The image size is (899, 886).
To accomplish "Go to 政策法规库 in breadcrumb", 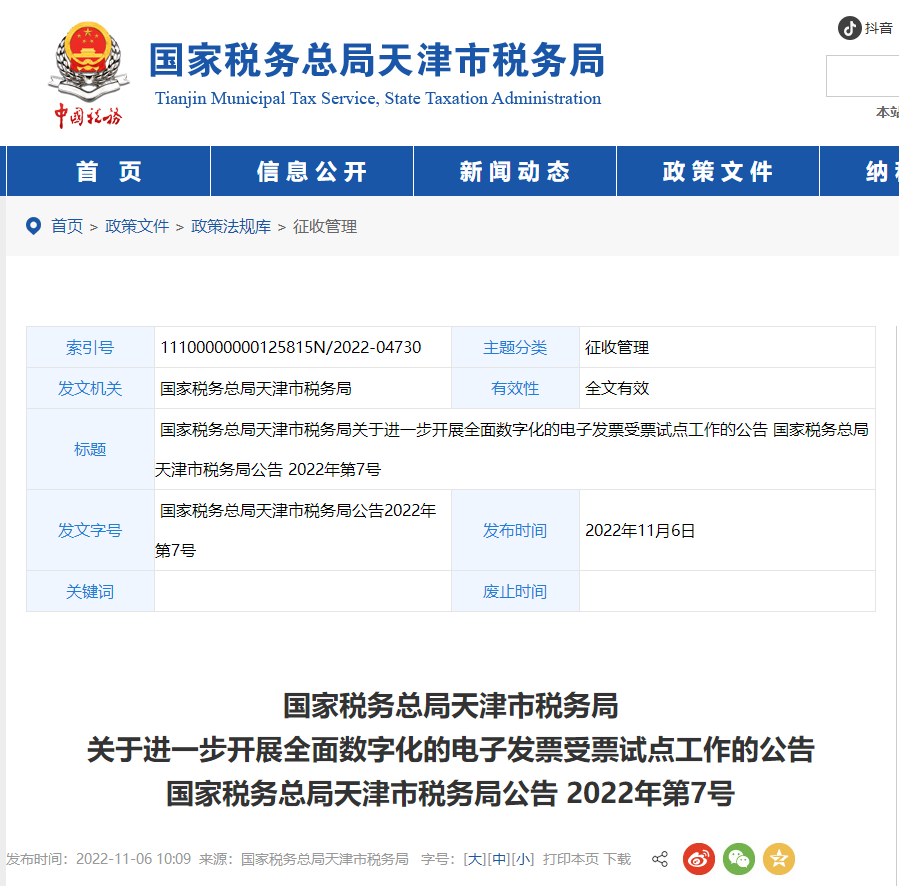I will click(x=231, y=227).
